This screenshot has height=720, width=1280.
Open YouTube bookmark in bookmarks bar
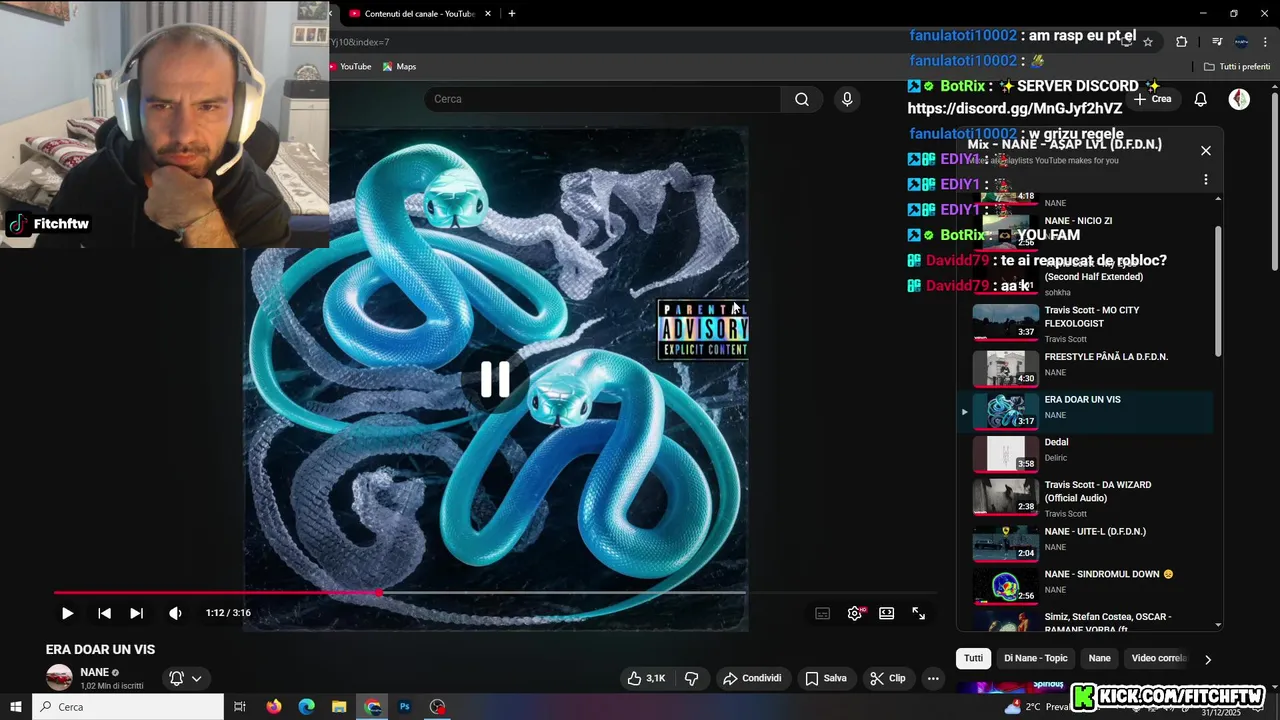[350, 67]
